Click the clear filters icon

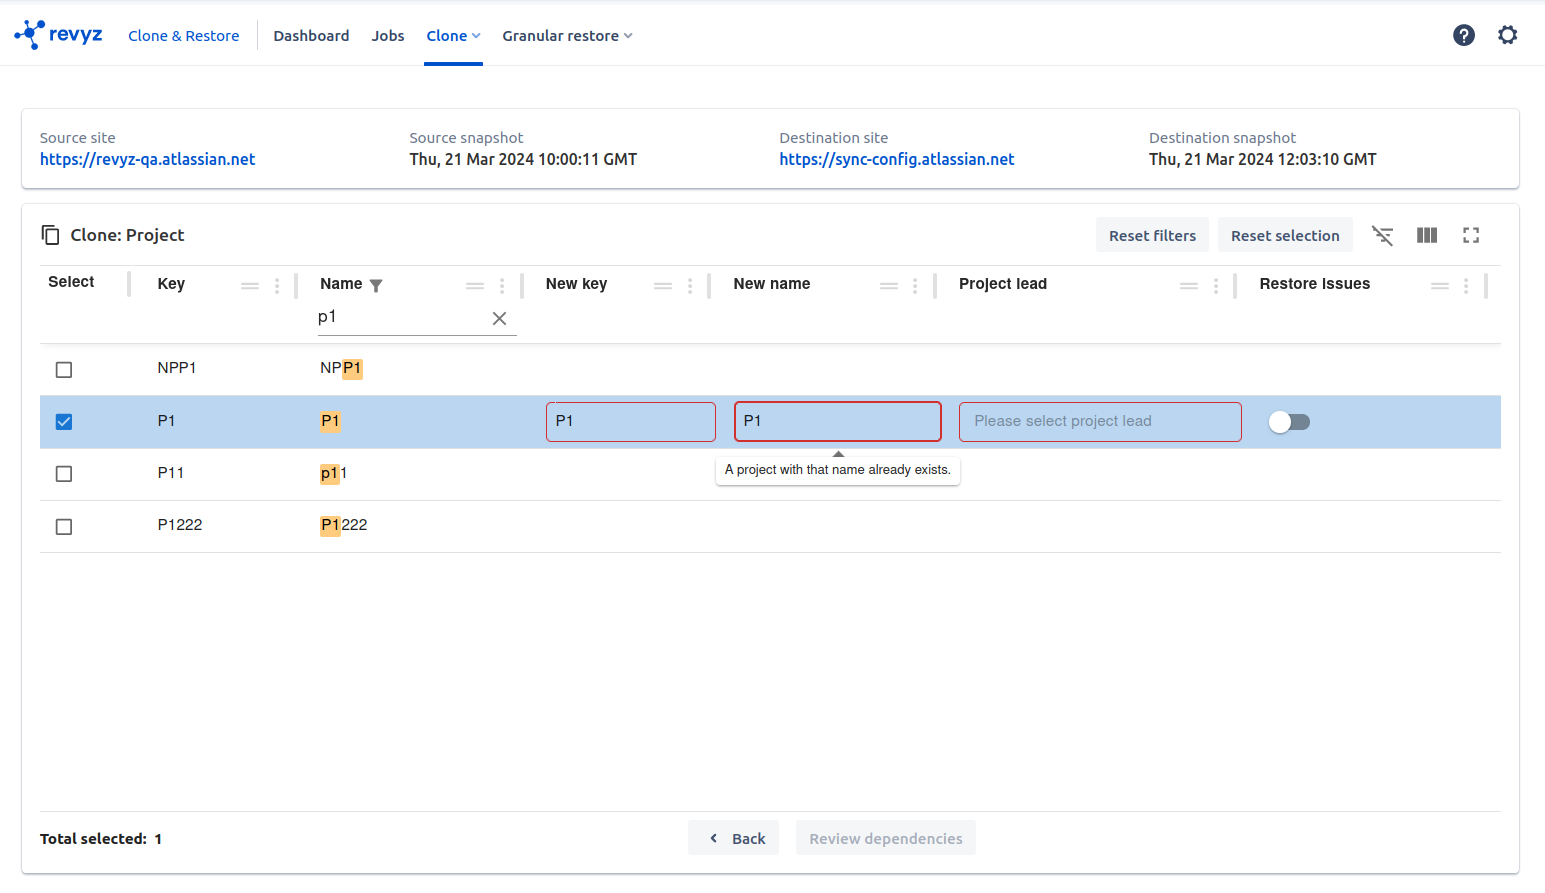click(x=1382, y=235)
